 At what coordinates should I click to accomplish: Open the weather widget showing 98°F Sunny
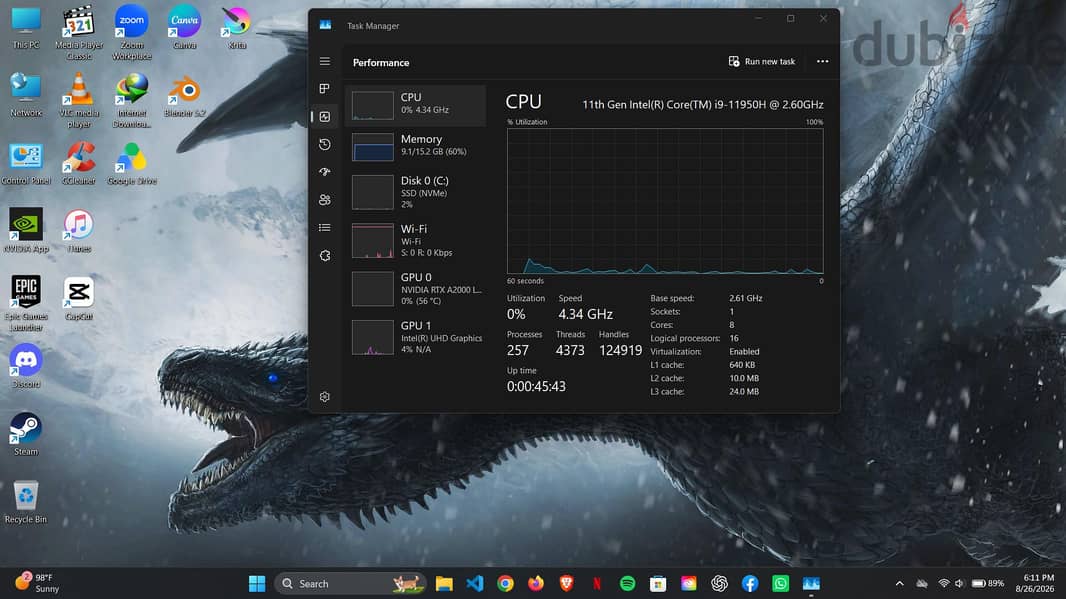[x=37, y=583]
